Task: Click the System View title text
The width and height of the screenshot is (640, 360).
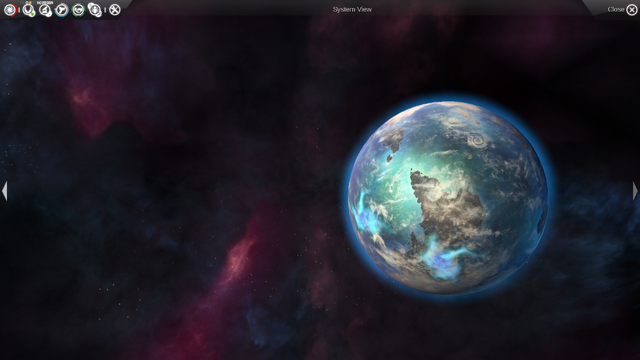Action: pos(352,9)
